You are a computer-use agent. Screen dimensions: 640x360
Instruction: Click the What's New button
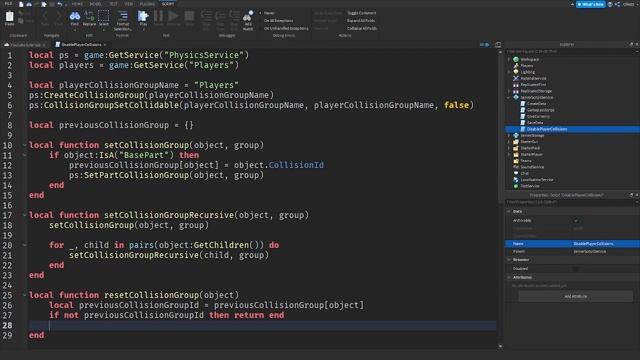[x=591, y=4]
